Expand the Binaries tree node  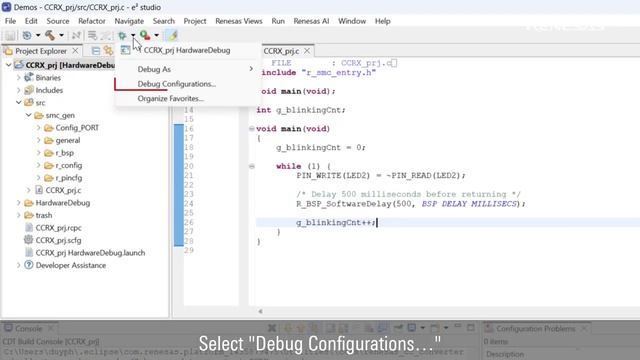tap(18, 78)
